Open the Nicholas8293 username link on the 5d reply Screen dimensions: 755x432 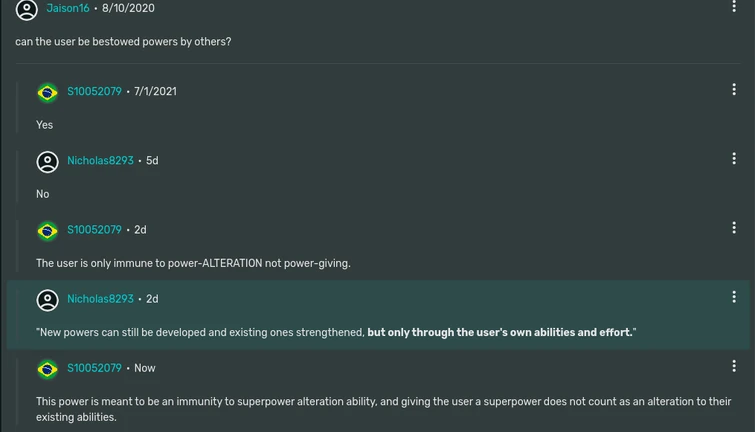point(100,161)
